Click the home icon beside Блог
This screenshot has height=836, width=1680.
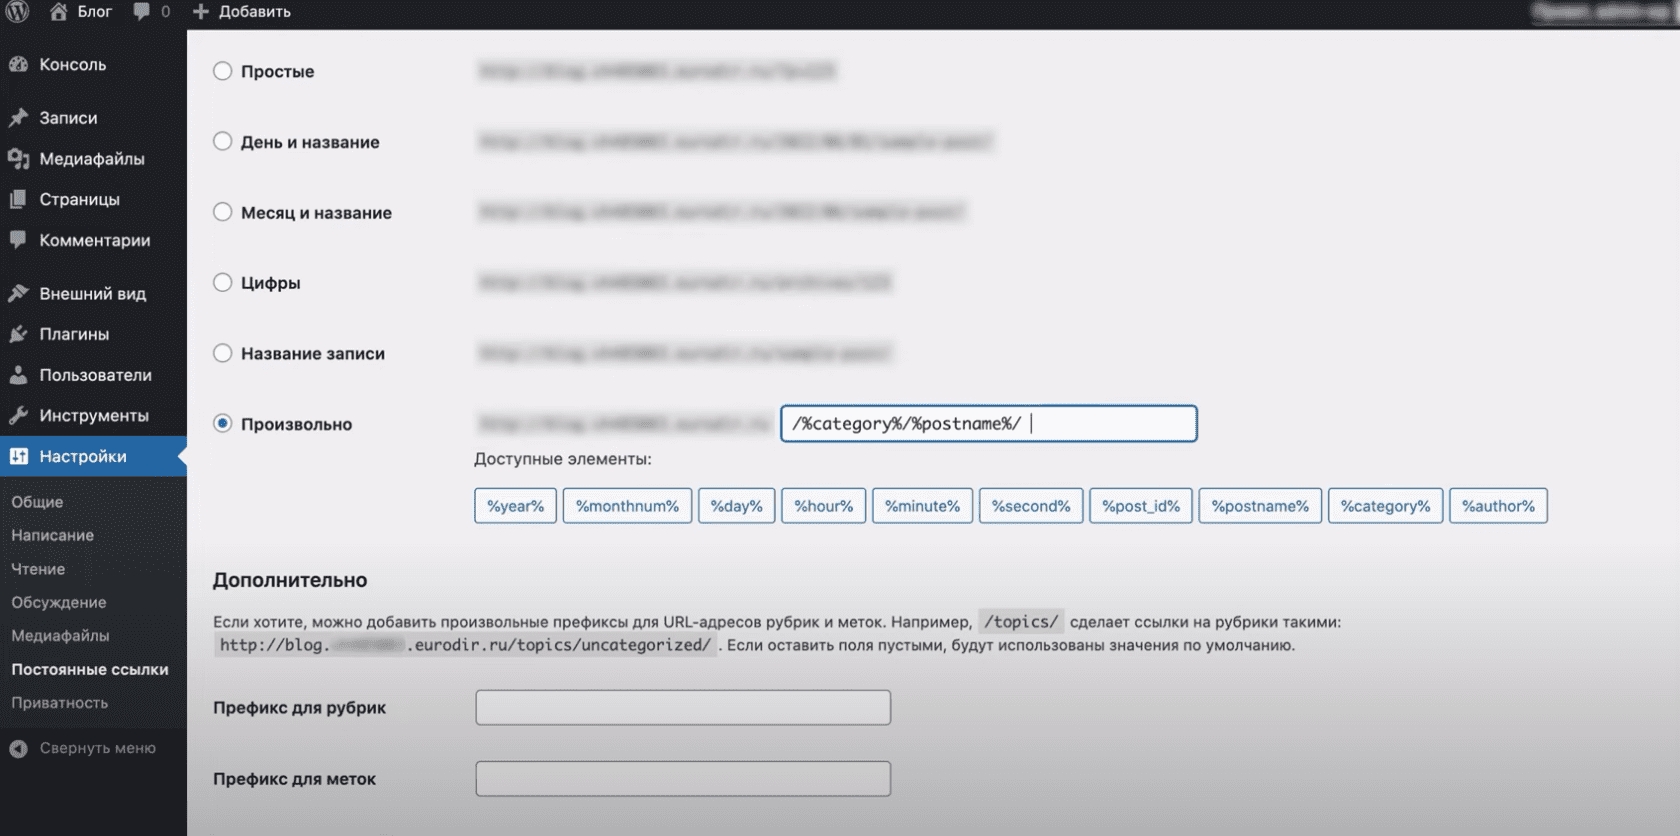[x=59, y=11]
